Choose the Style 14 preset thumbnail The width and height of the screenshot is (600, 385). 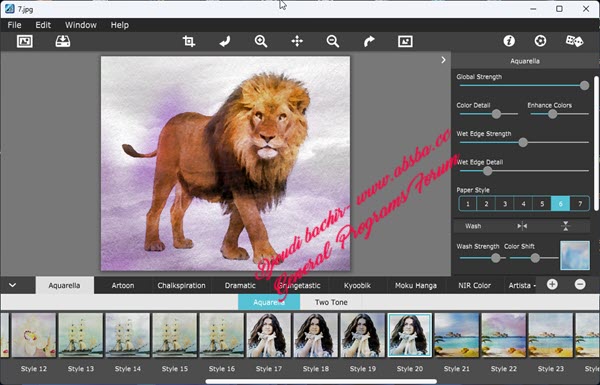click(128, 335)
